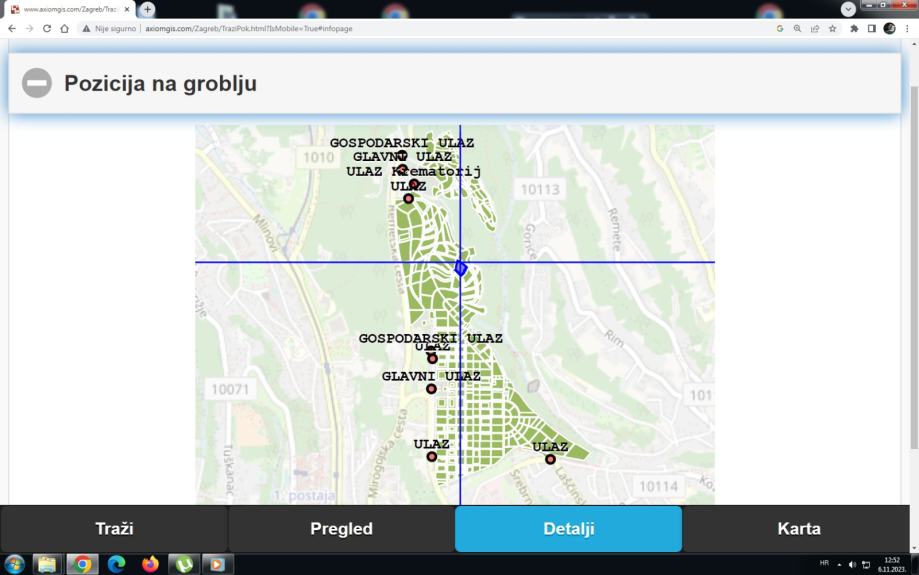Image resolution: width=919 pixels, height=575 pixels.
Task: Click the Google icon in address bar
Action: pyautogui.click(x=780, y=28)
